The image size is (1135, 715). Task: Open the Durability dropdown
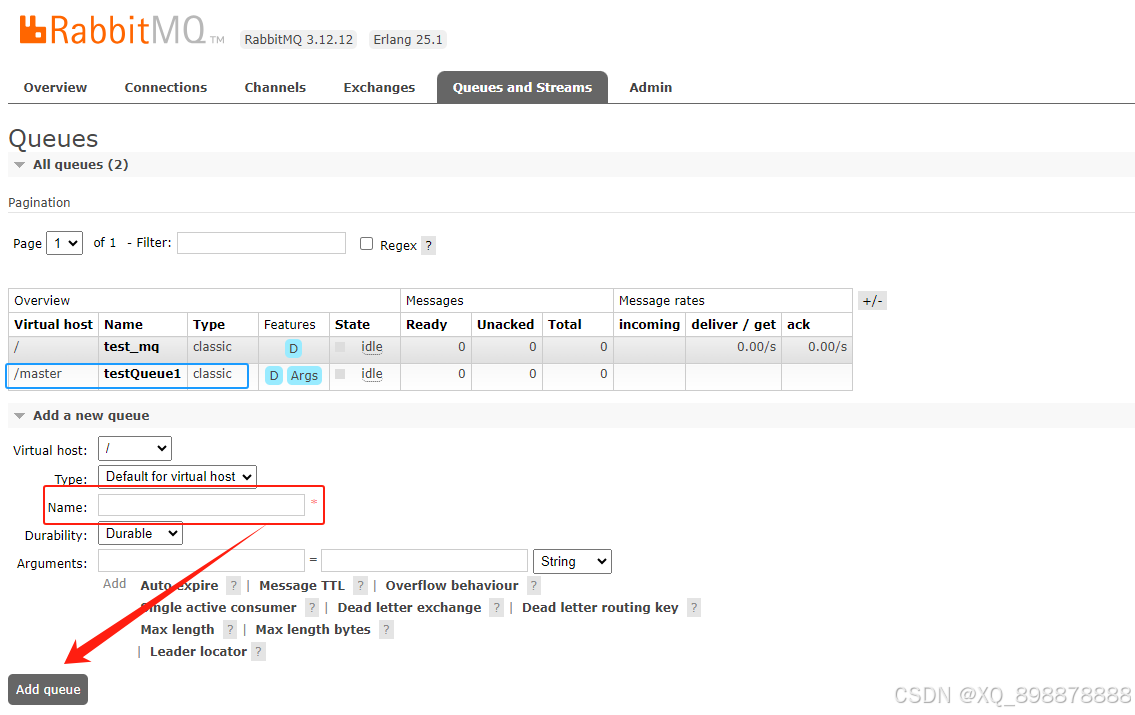[x=140, y=533]
